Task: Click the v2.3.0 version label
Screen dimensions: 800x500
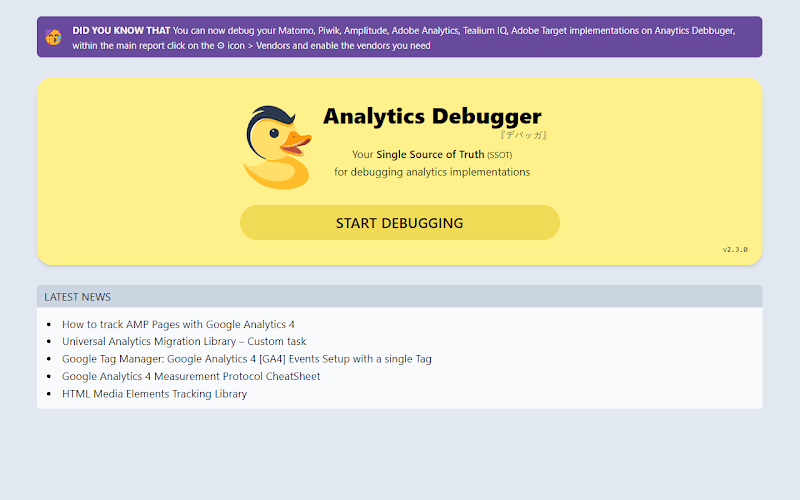Action: [735, 249]
